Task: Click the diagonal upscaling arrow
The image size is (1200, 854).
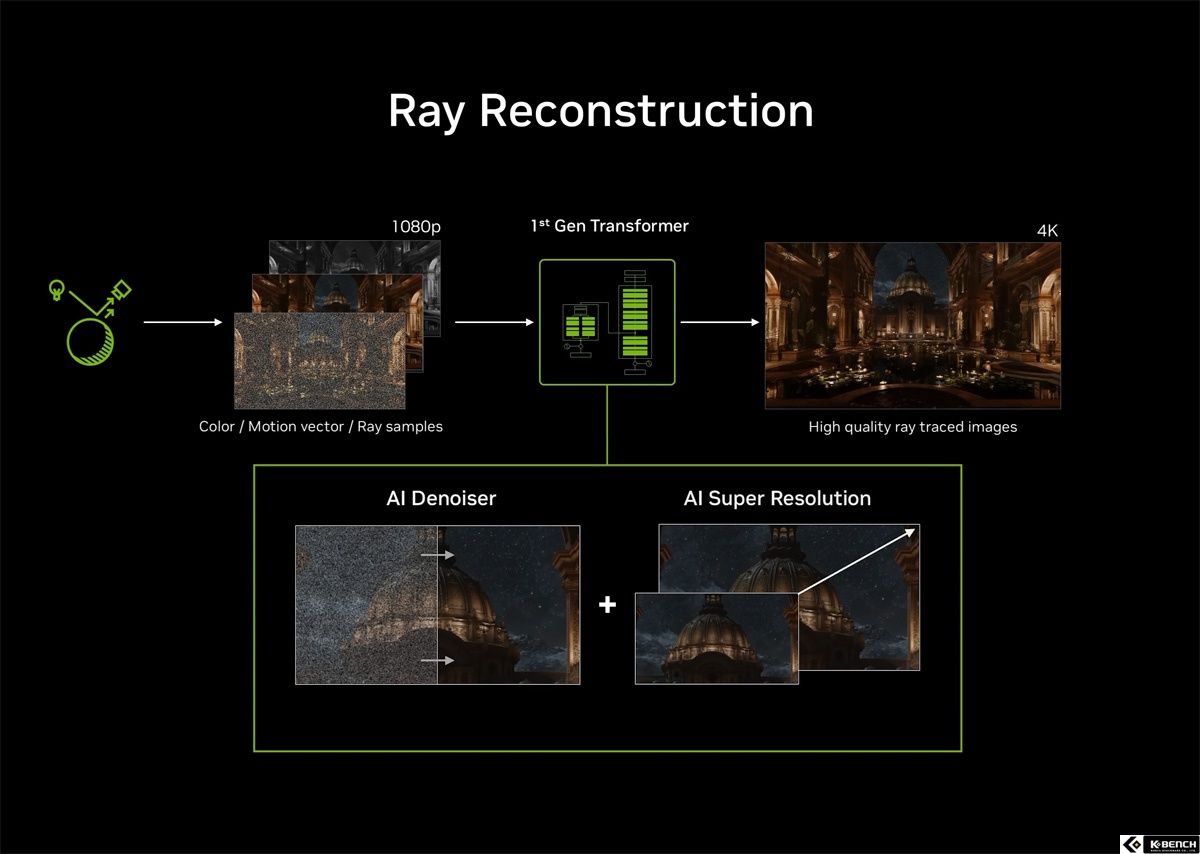Action: tap(857, 561)
